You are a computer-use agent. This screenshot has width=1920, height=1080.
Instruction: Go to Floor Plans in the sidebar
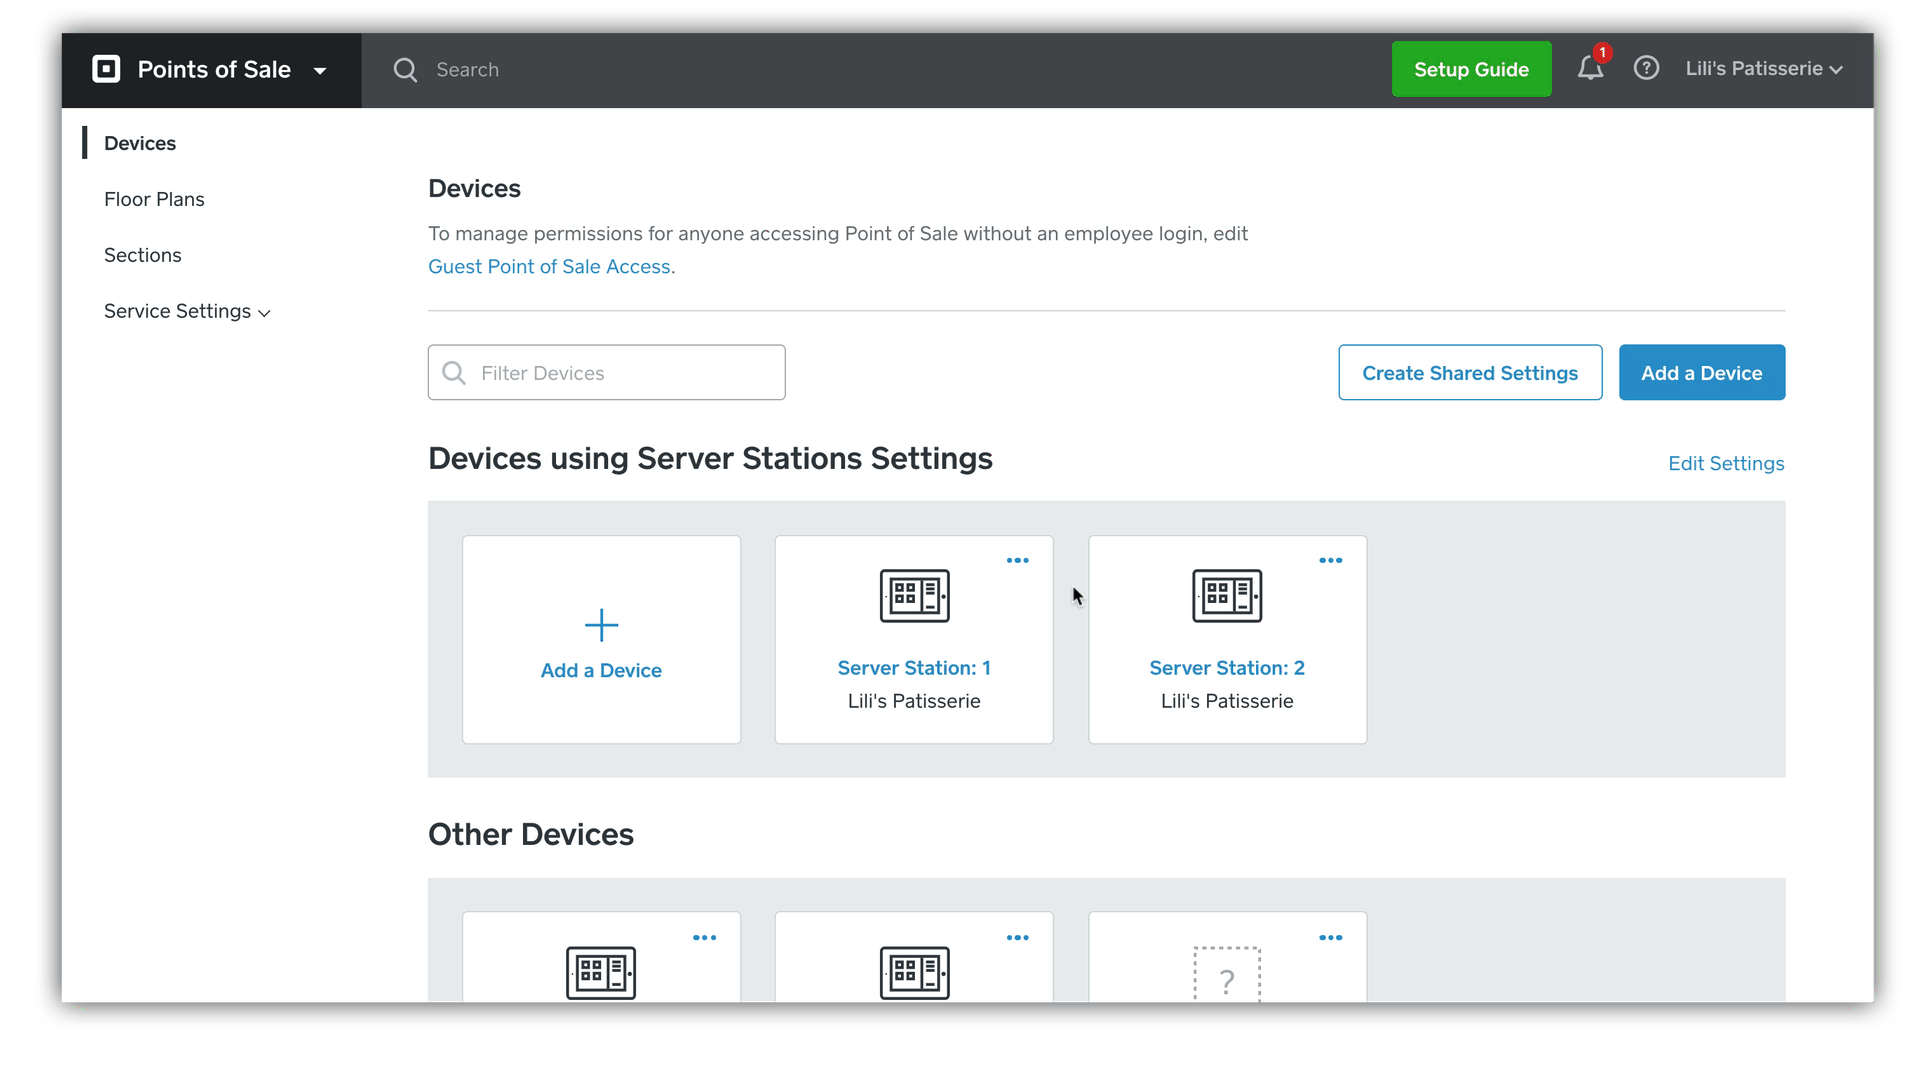pyautogui.click(x=154, y=199)
